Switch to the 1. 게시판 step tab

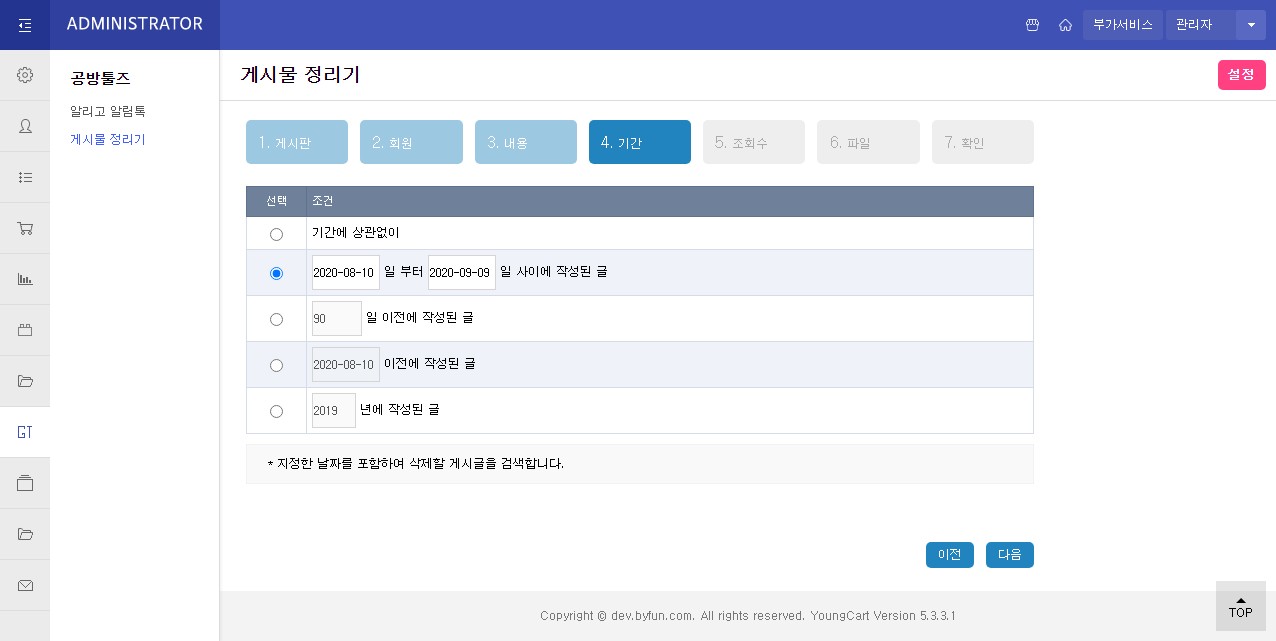point(297,142)
